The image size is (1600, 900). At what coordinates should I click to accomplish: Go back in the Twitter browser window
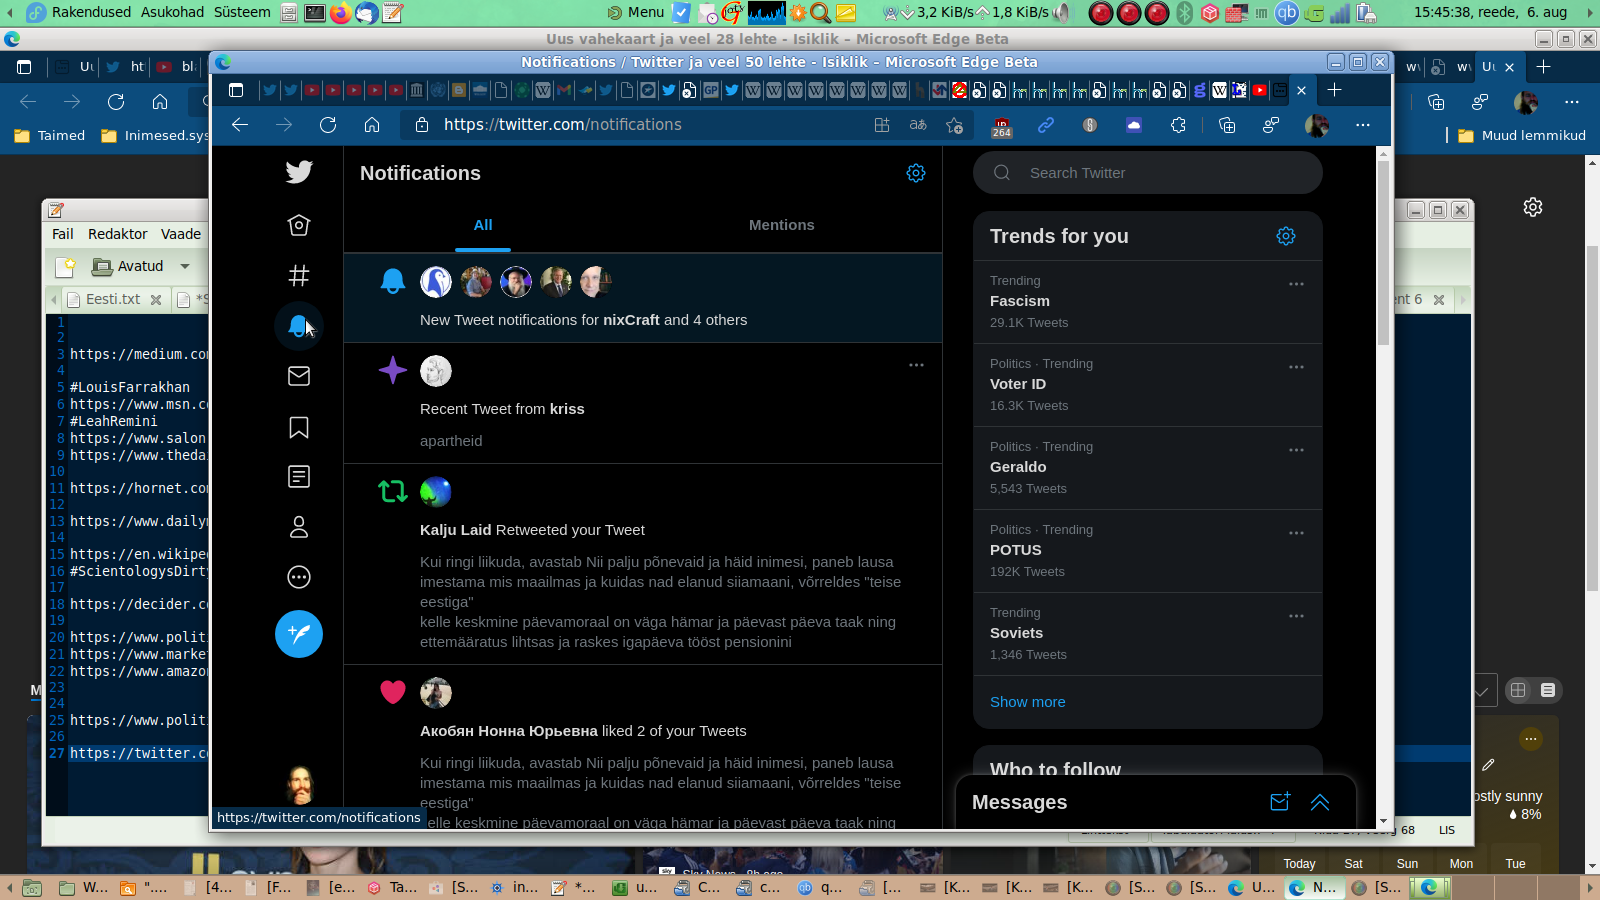click(240, 125)
